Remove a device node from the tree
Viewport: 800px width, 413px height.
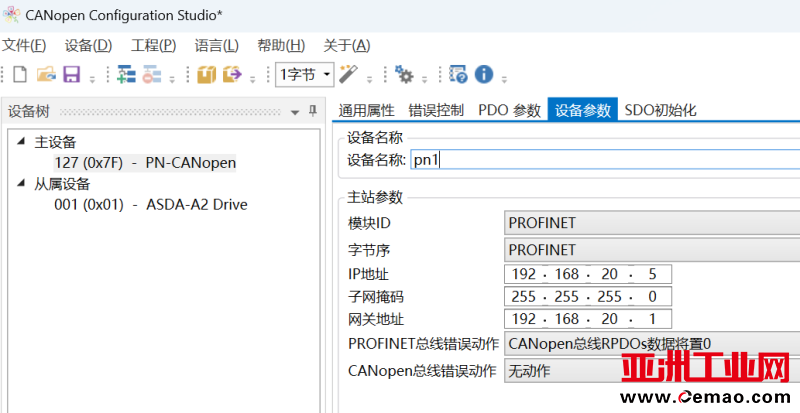(x=152, y=75)
